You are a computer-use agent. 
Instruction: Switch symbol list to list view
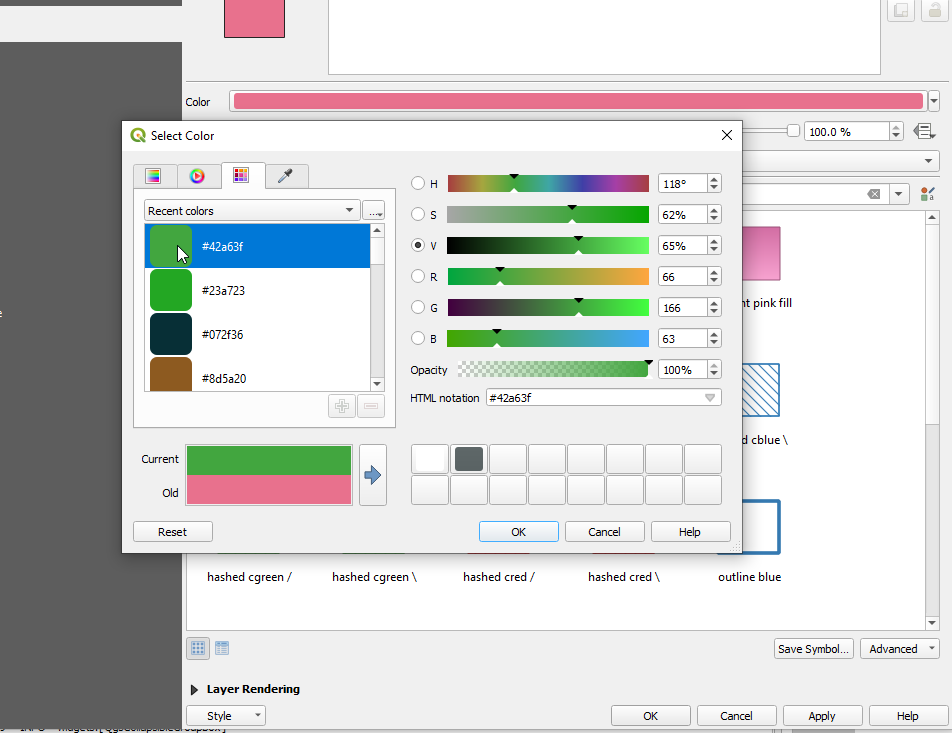(222, 648)
